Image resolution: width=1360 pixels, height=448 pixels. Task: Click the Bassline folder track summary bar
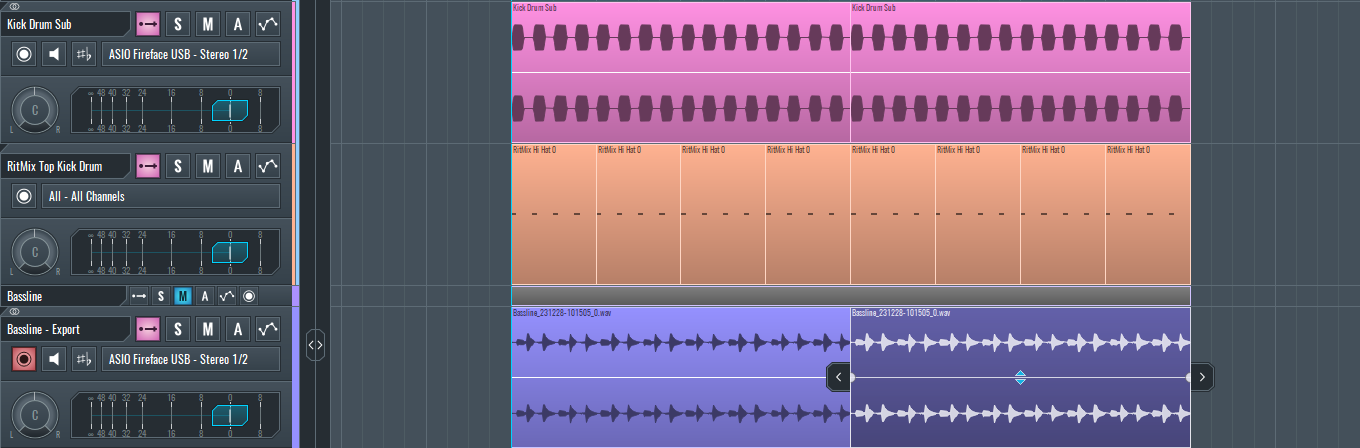pos(850,296)
